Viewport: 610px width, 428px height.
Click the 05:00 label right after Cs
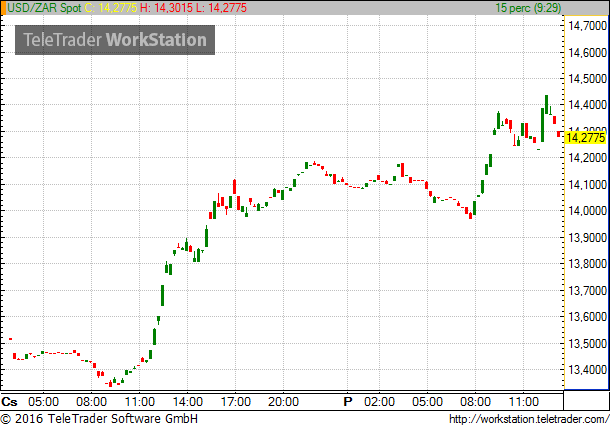pyautogui.click(x=43, y=401)
